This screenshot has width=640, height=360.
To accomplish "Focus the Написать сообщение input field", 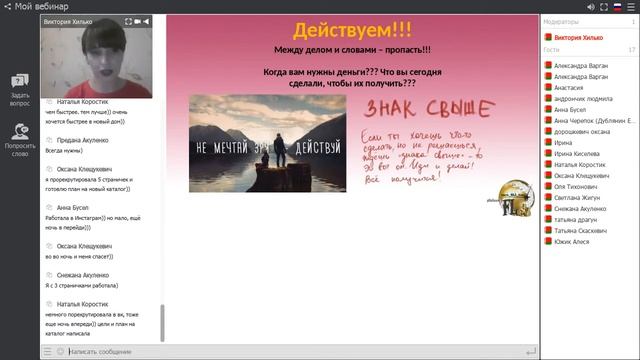I will coord(294,351).
